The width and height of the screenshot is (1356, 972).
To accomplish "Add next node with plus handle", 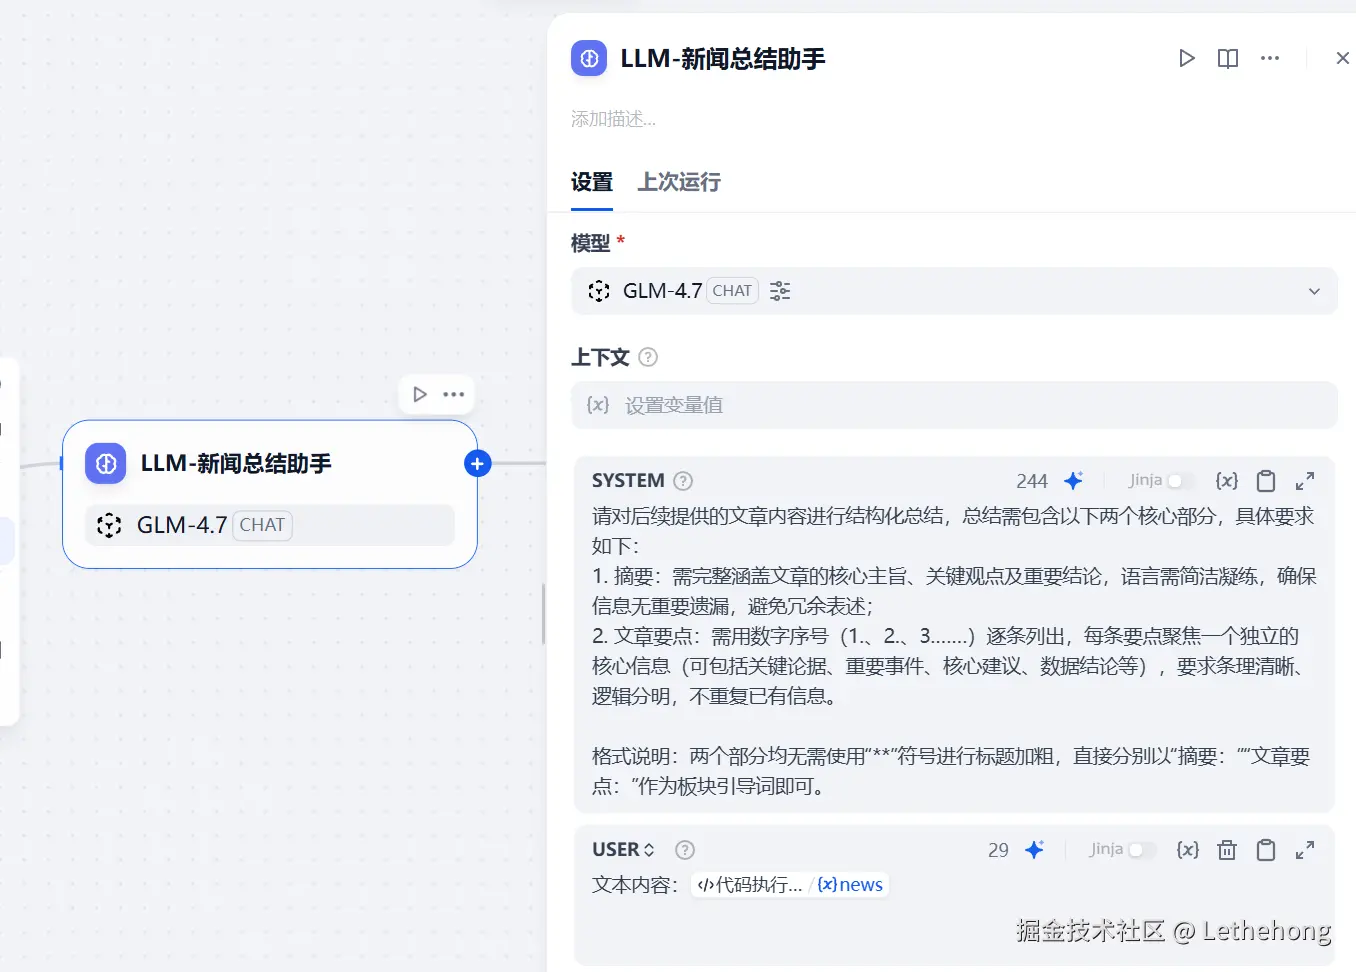I will [478, 464].
